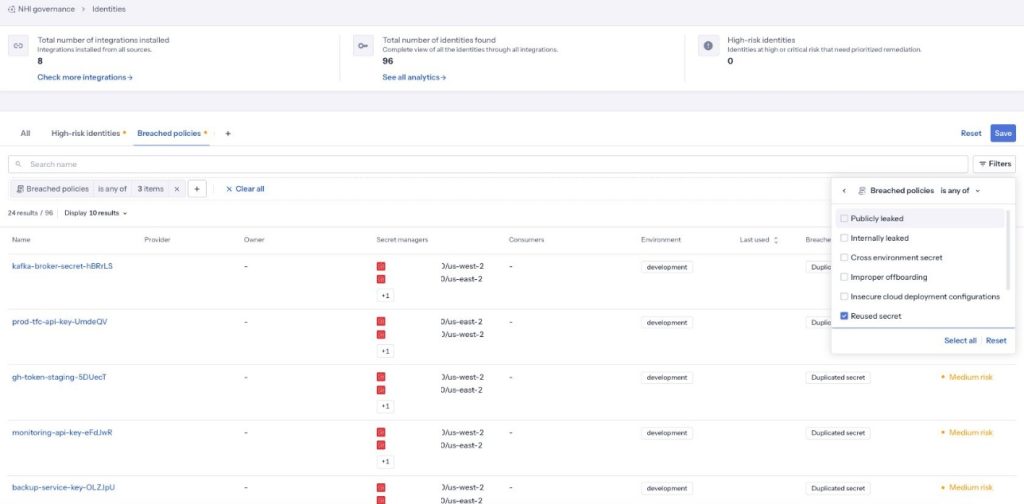Open See all analytics link
Viewport: 1024px width, 504px height.
[x=414, y=78]
